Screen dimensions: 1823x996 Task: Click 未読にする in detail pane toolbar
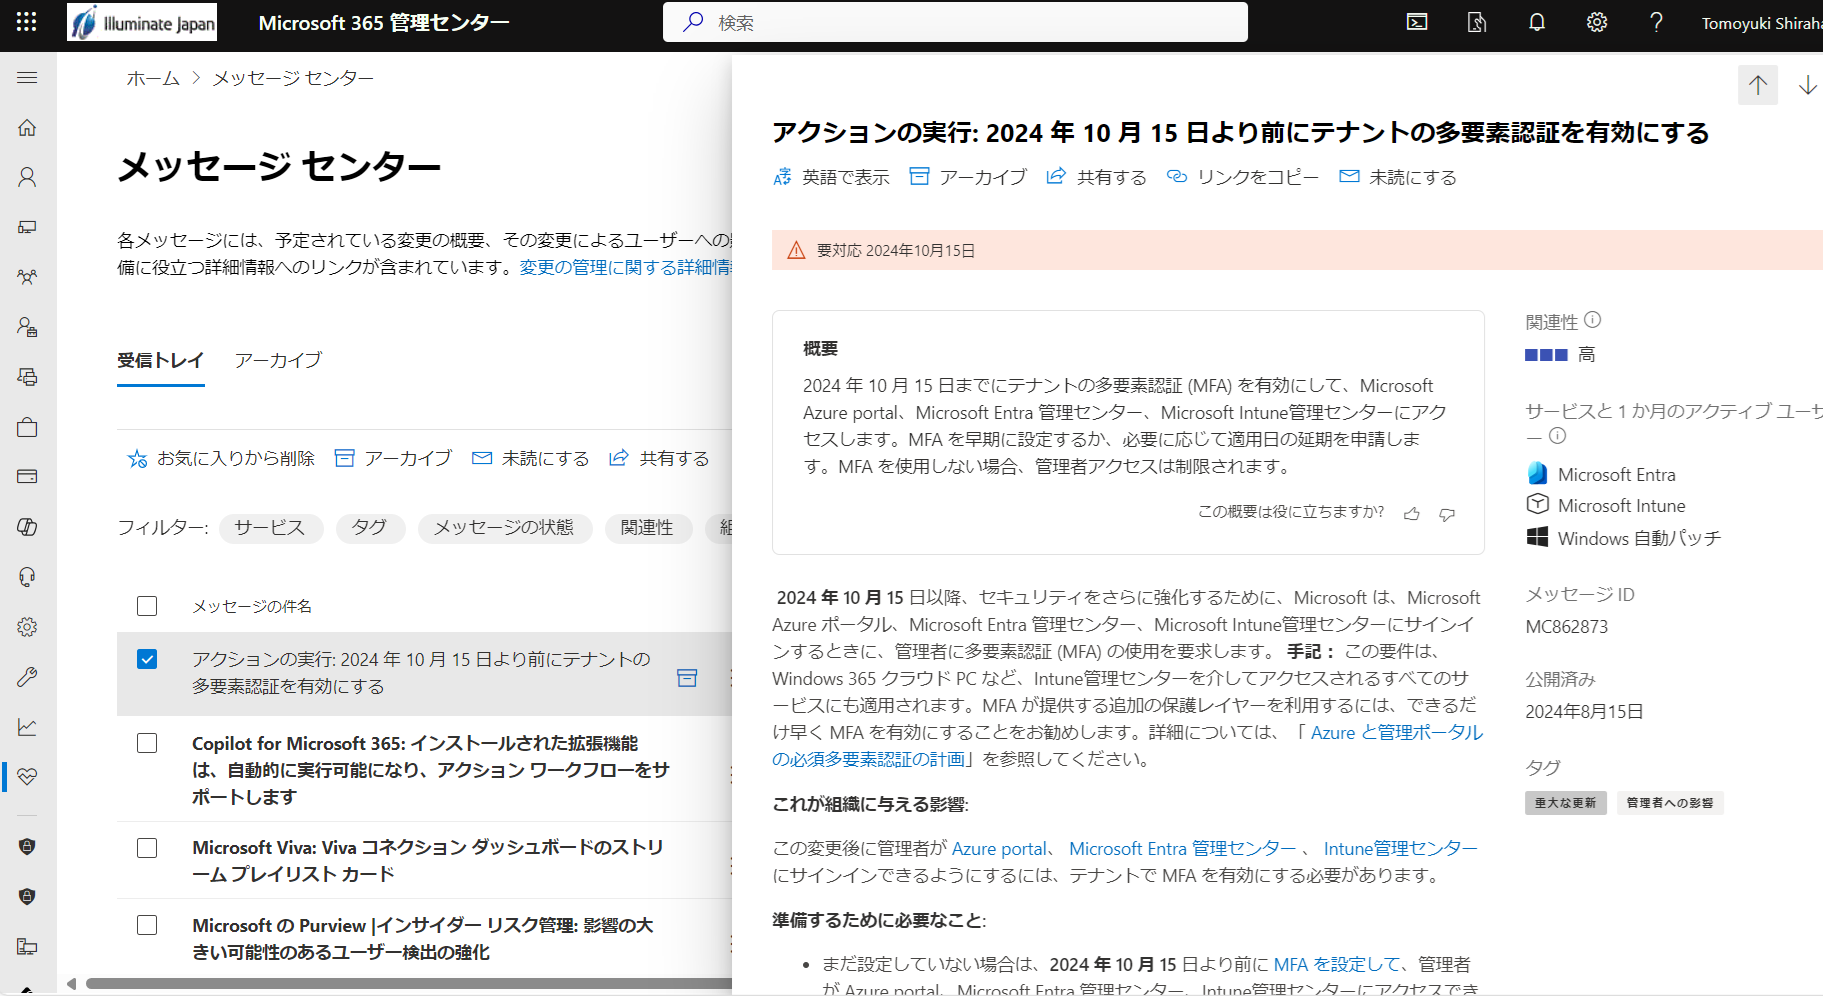(x=1398, y=177)
